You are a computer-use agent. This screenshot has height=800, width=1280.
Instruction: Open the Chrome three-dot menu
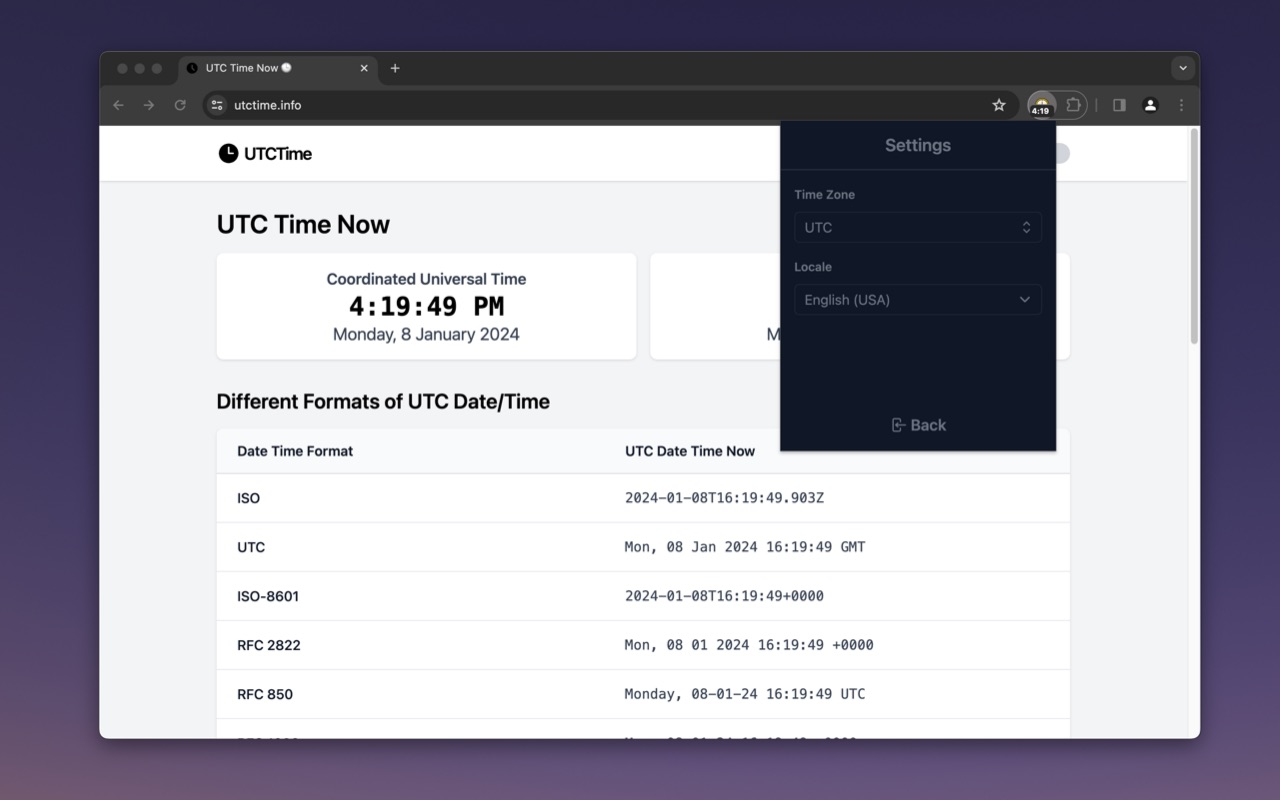[x=1181, y=105]
